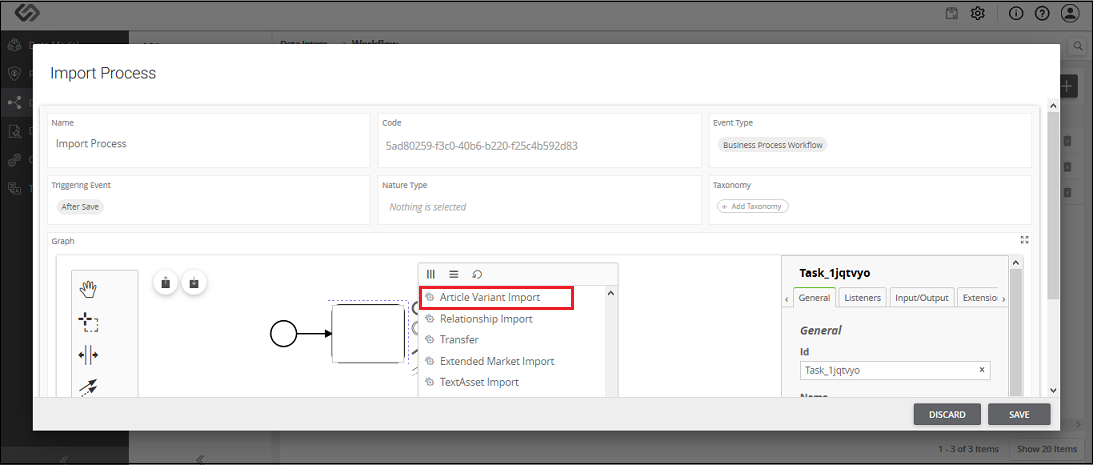The height and width of the screenshot is (465, 1093).
Task: Clear the Id field with the x
Action: (x=981, y=370)
